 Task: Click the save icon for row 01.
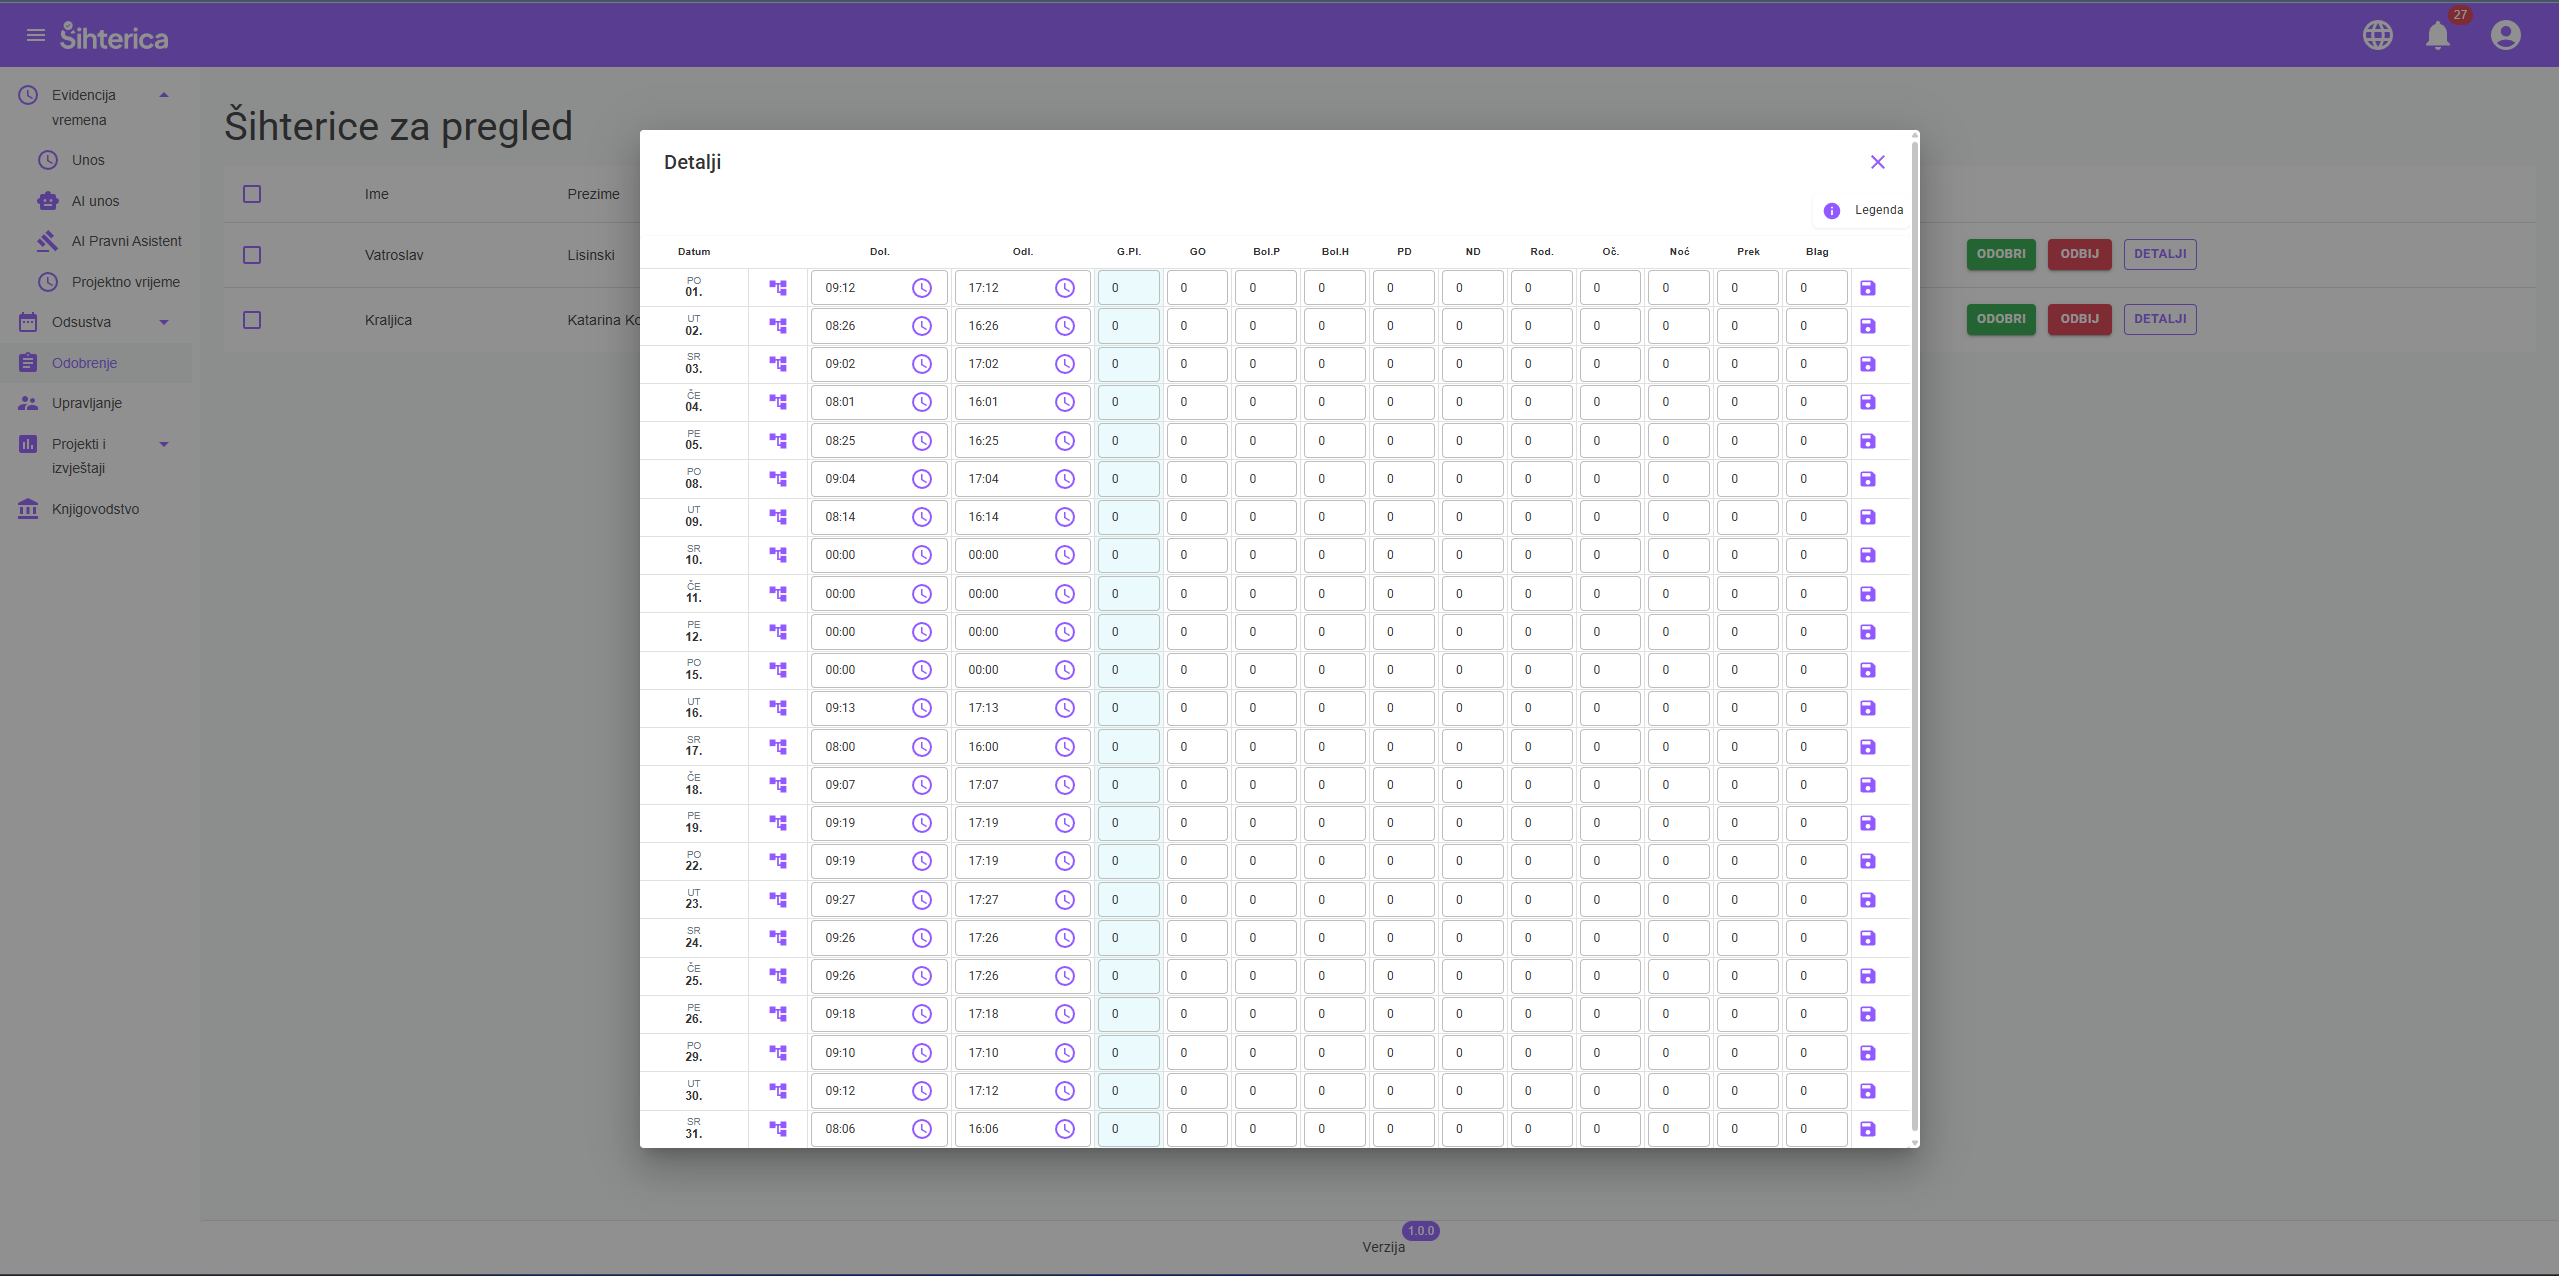(x=1867, y=288)
